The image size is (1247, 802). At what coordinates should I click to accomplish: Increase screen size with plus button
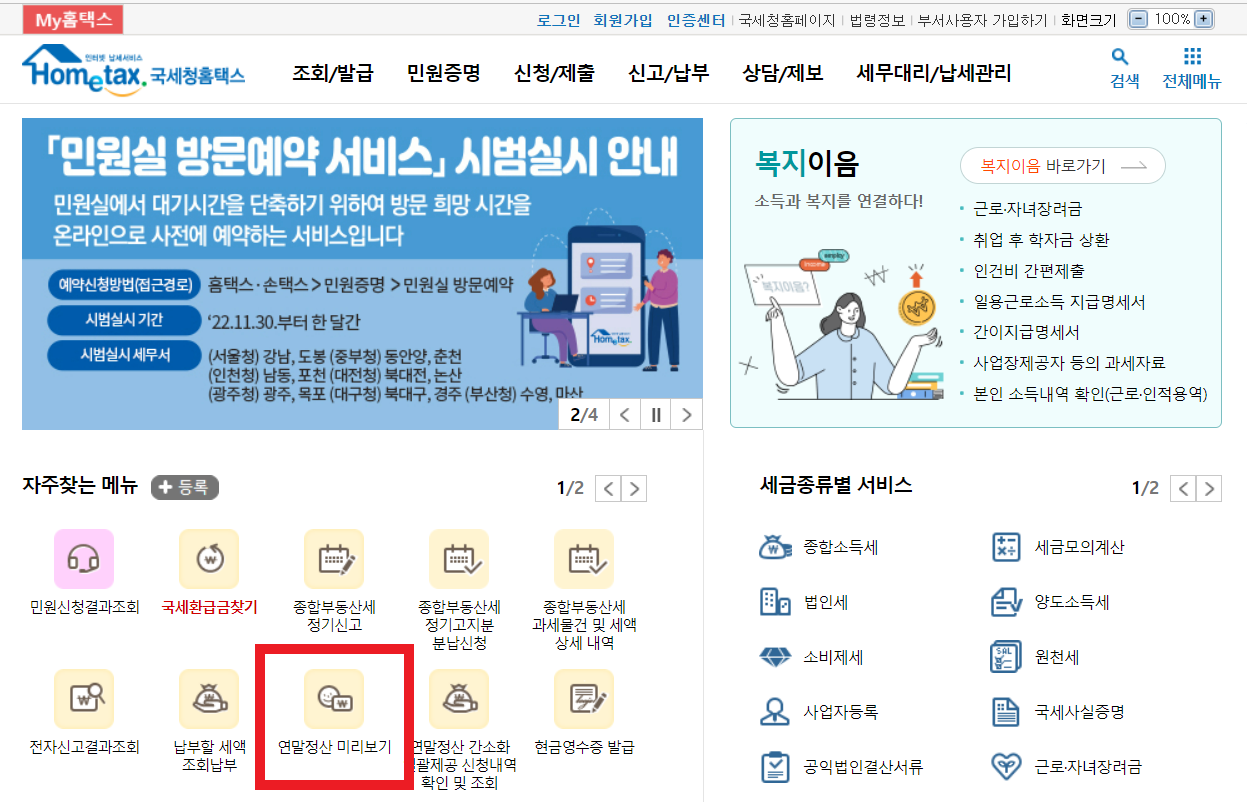[x=1204, y=19]
